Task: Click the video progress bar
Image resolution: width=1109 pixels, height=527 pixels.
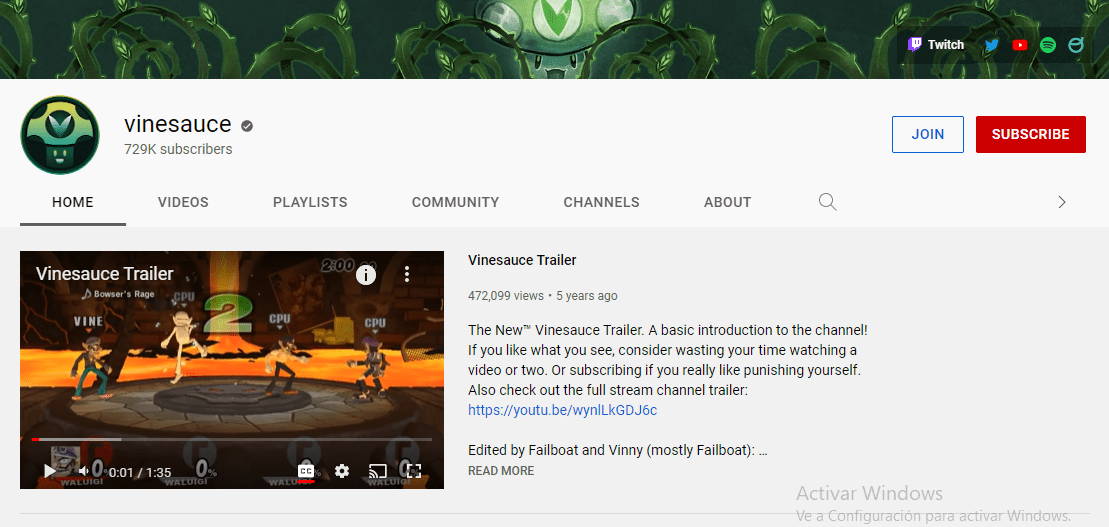Action: pos(232,439)
